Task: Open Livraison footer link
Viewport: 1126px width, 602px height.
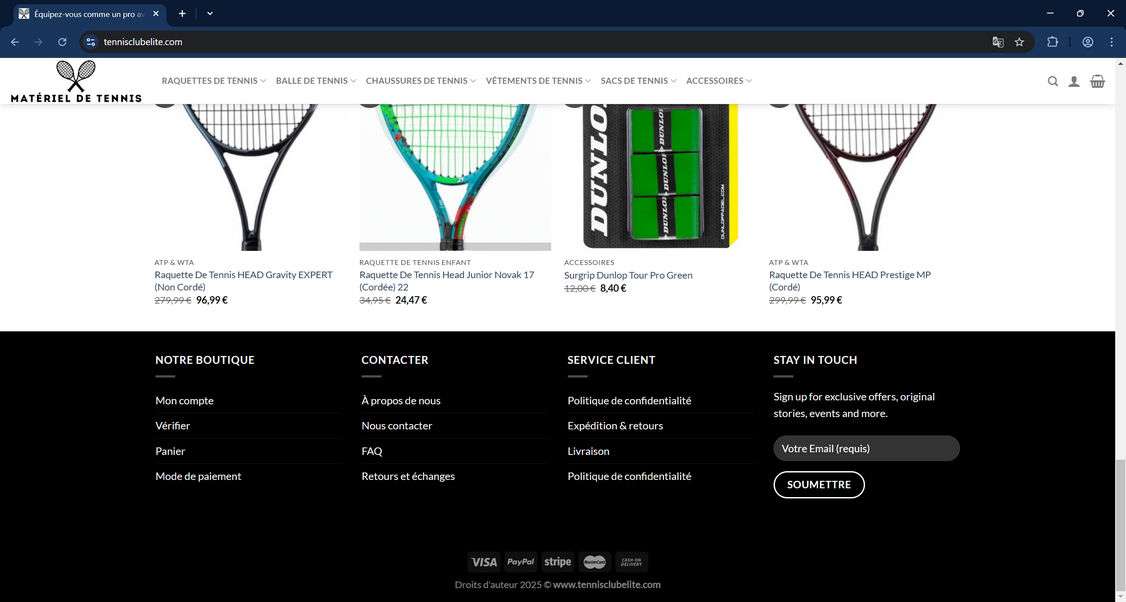Action: click(588, 451)
